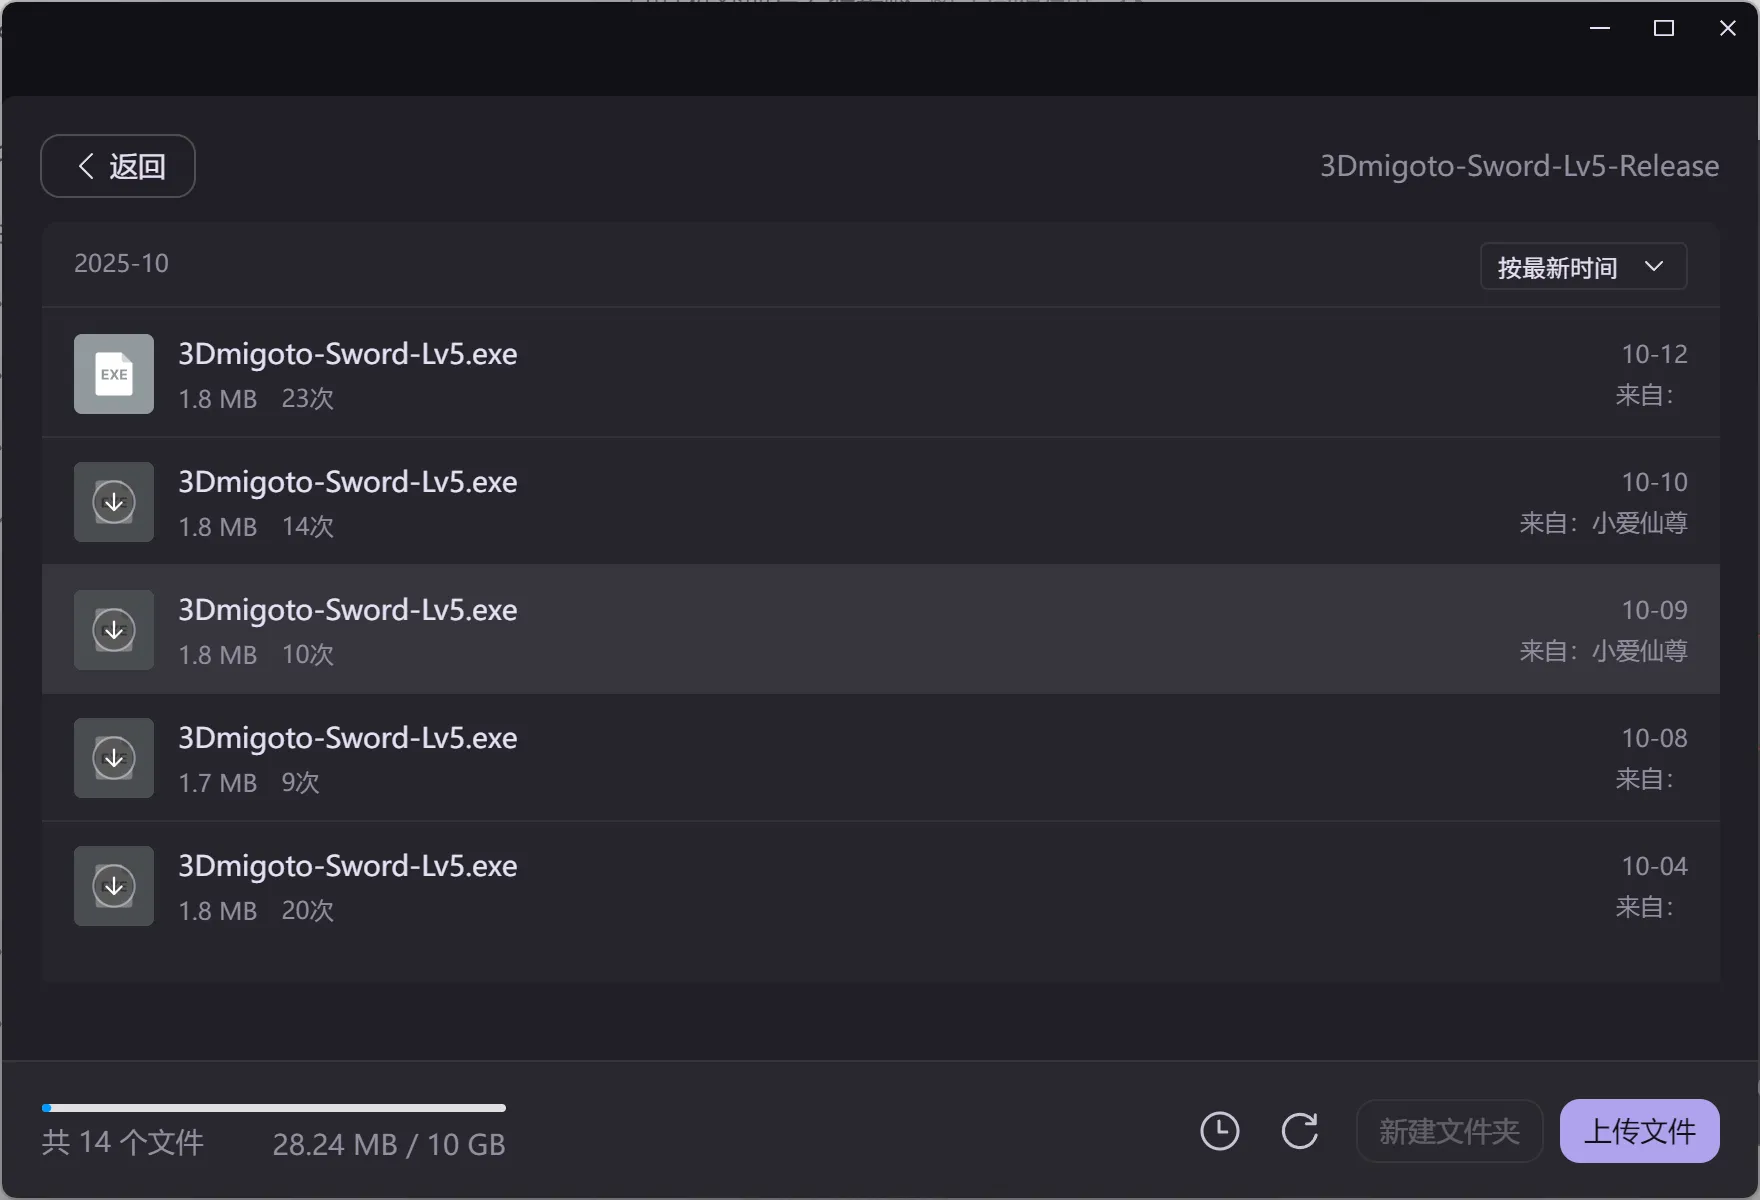Viewport: 1760px width, 1200px height.
Task: Refresh the file list
Action: [1299, 1131]
